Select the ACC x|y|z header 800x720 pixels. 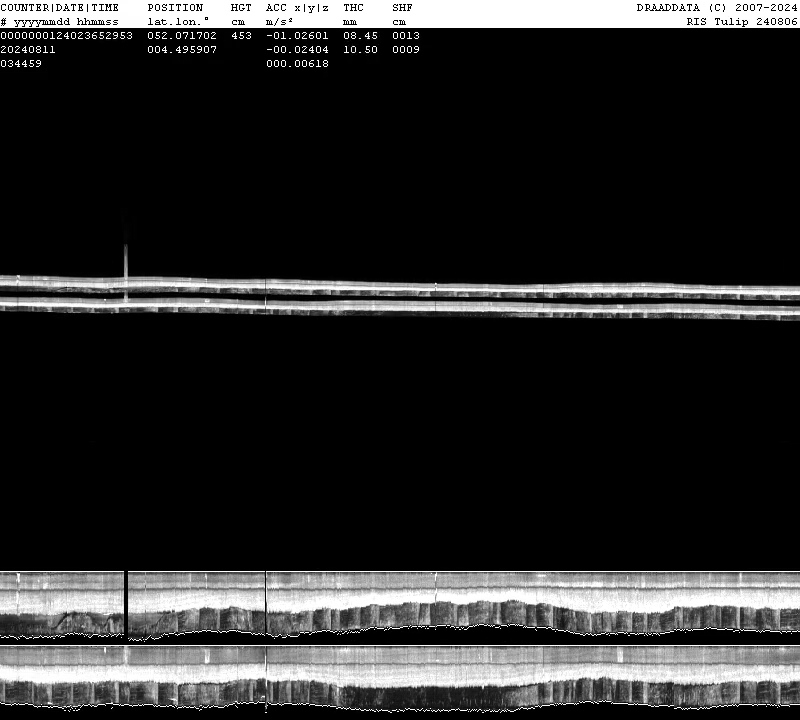pyautogui.click(x=297, y=7)
